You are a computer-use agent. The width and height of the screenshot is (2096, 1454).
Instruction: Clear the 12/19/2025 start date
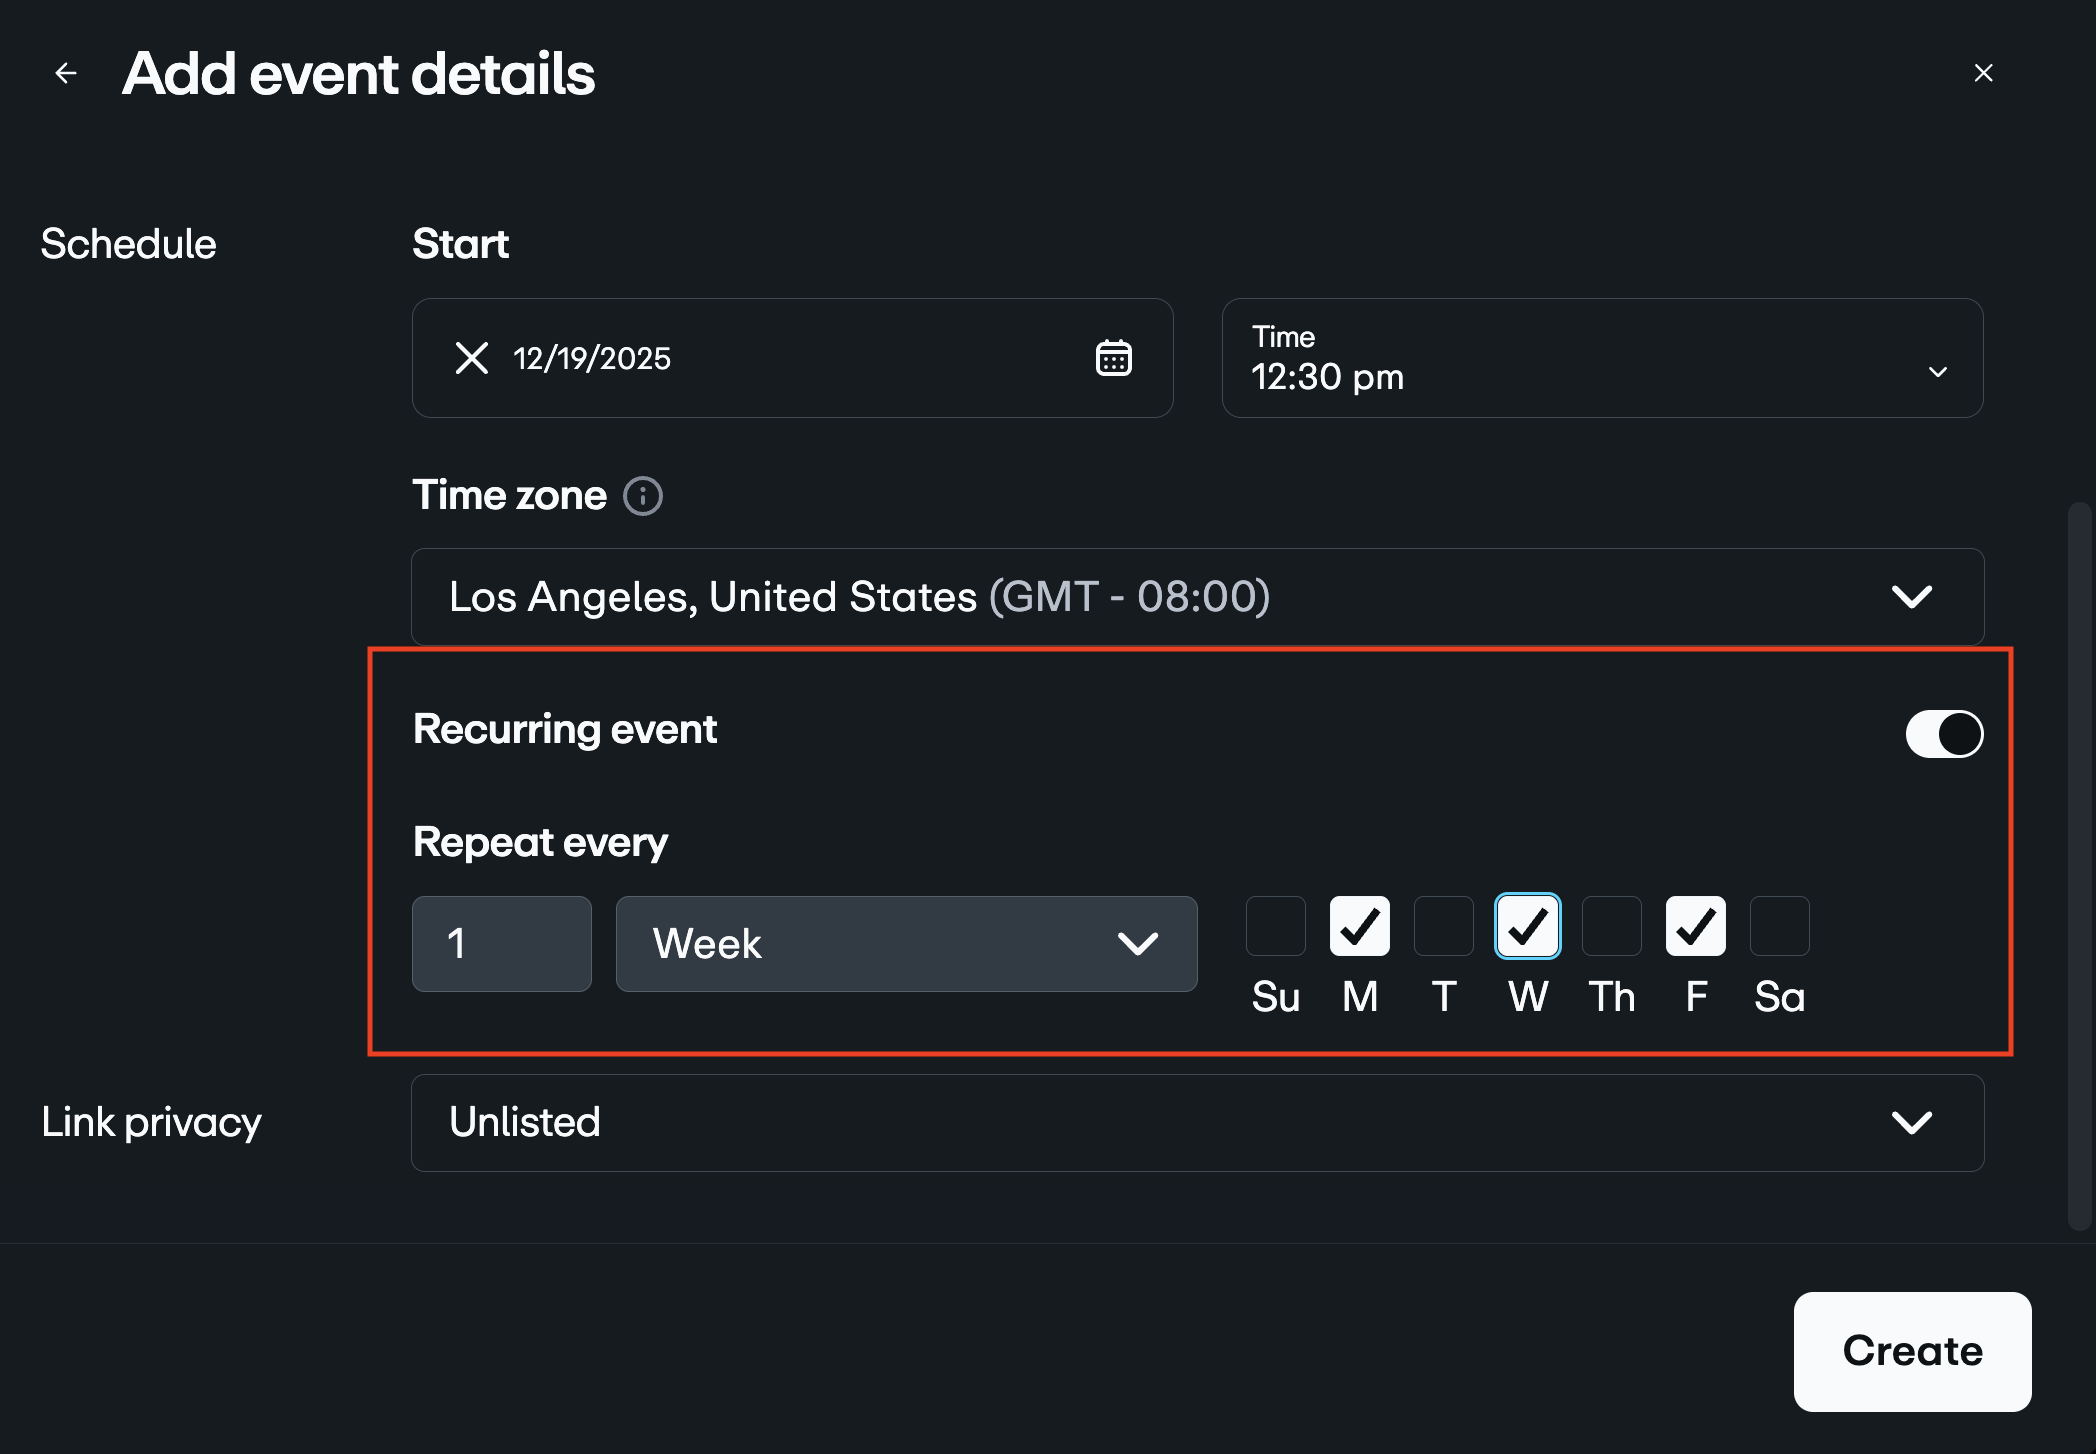[x=470, y=358]
